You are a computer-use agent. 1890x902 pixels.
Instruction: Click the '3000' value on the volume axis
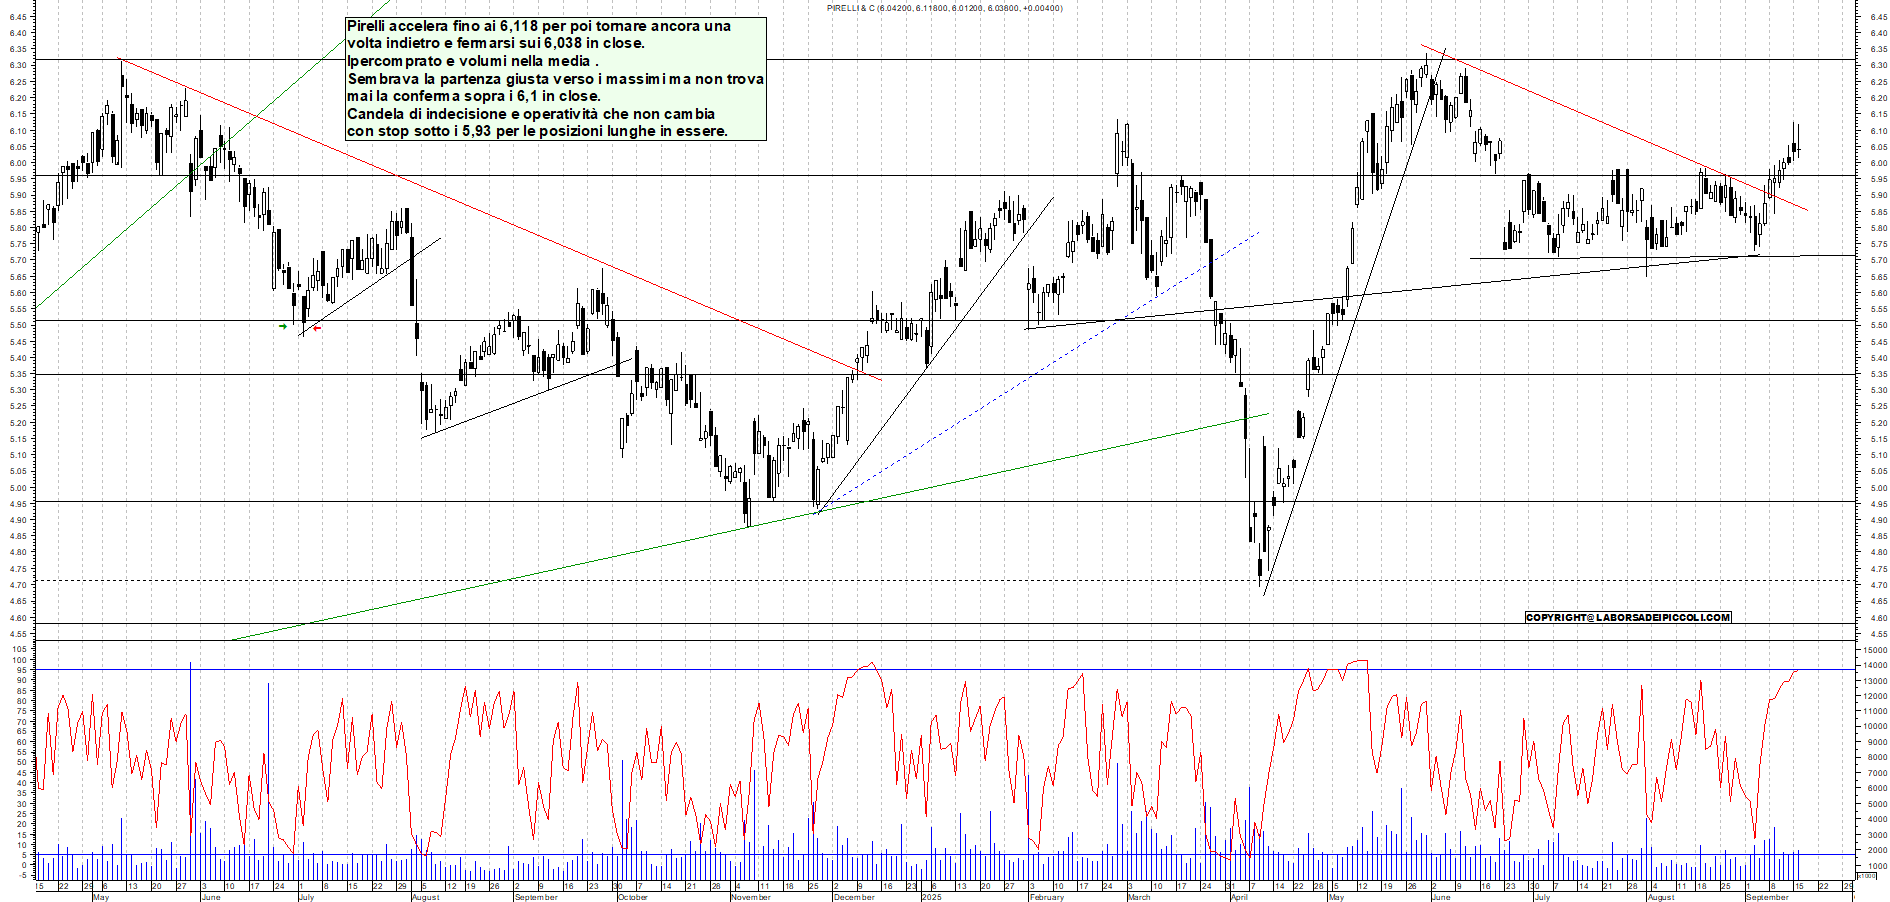1877,835
